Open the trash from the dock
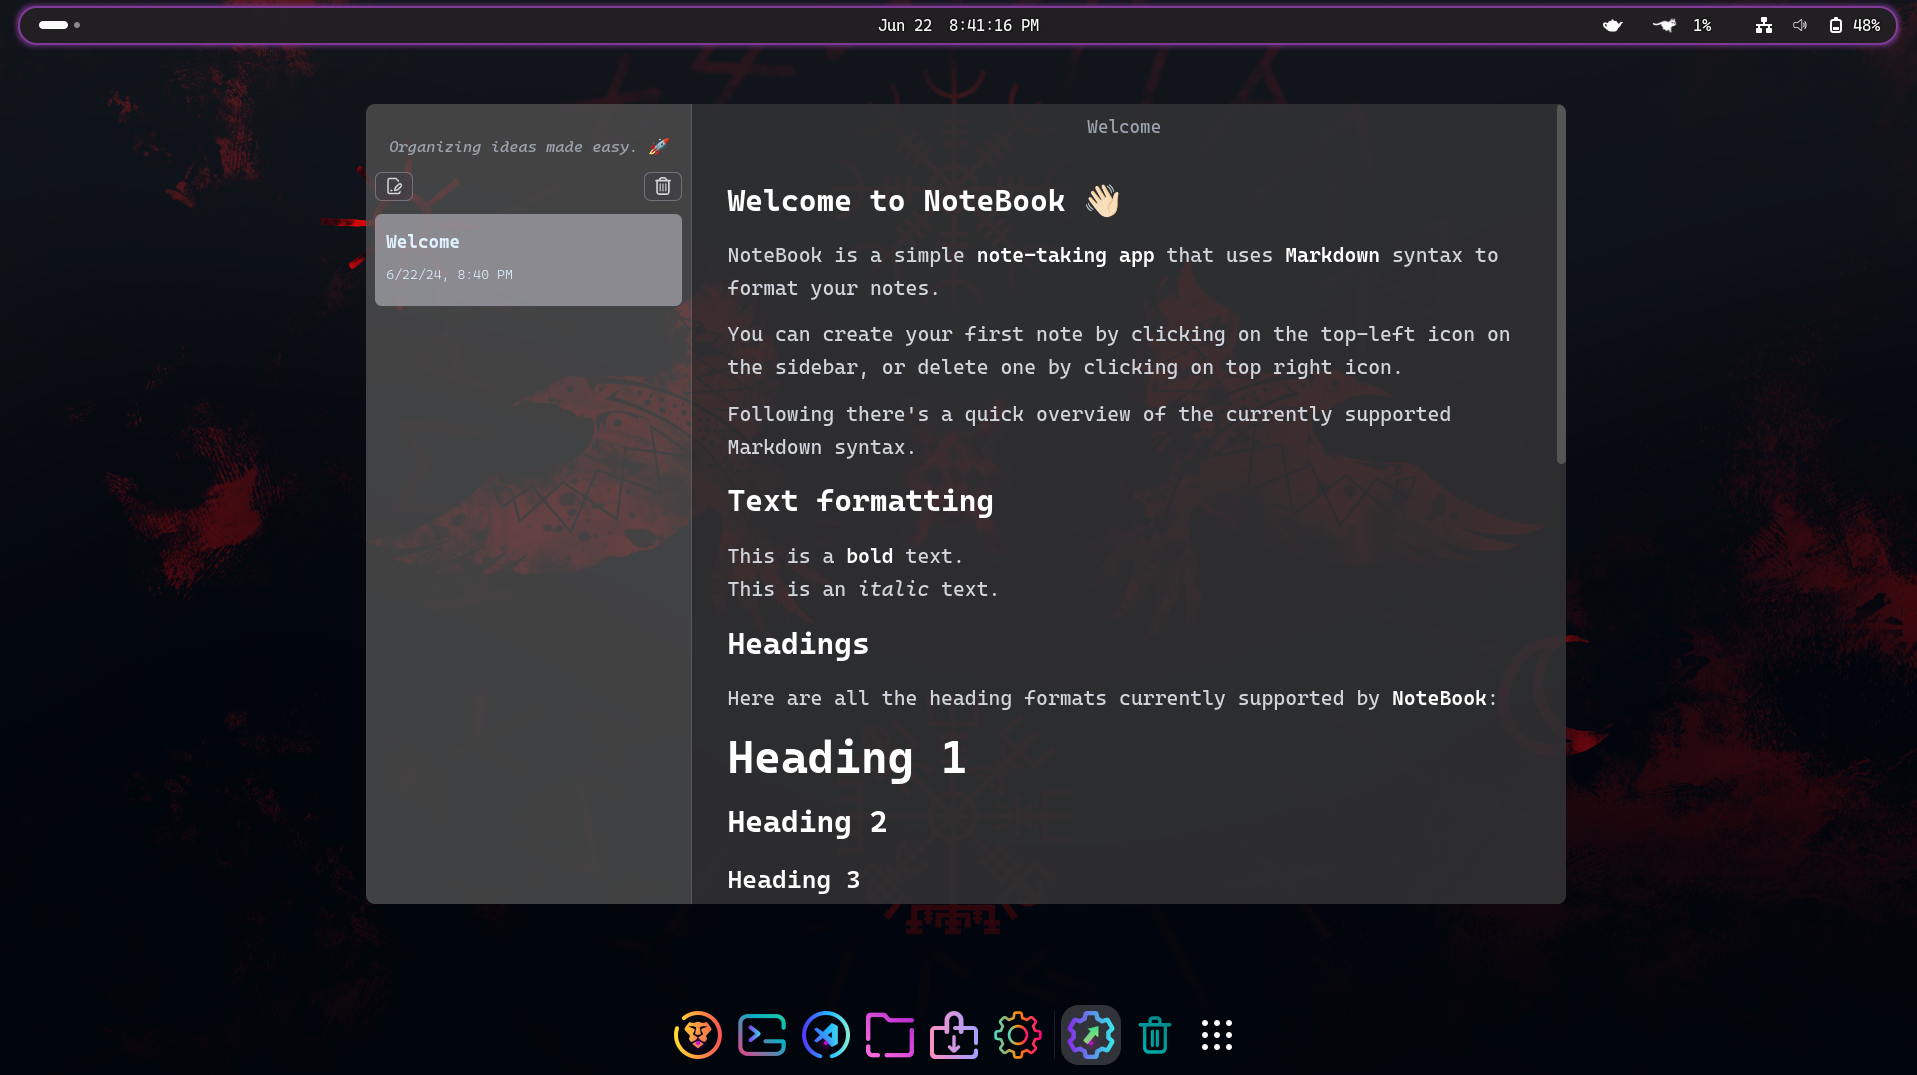Screen dimensions: 1917x1075 (x=1155, y=1035)
